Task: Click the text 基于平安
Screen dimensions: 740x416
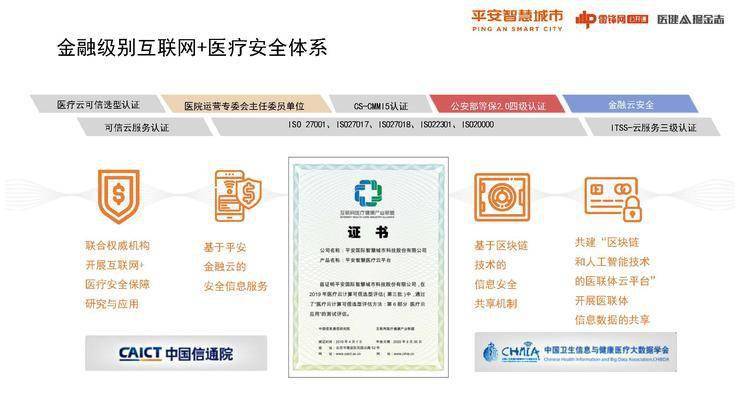Action: coord(225,247)
